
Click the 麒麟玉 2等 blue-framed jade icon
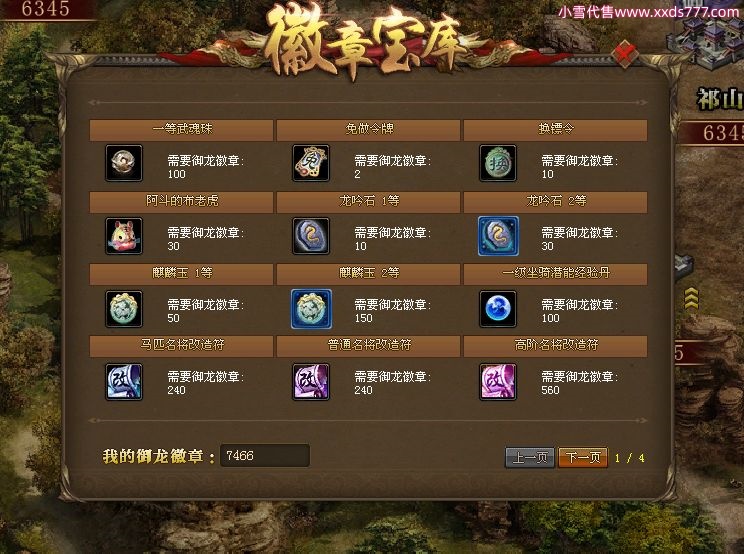pos(311,309)
